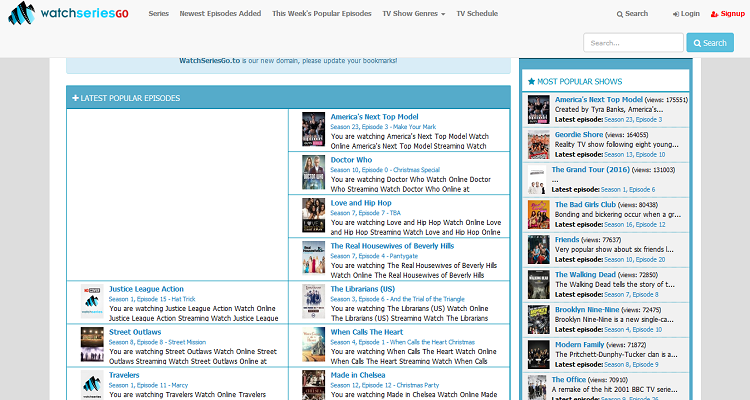Viewport: 750px width, 400px height.
Task: Open the Love and Hip Hop title
Action: click(x=361, y=203)
